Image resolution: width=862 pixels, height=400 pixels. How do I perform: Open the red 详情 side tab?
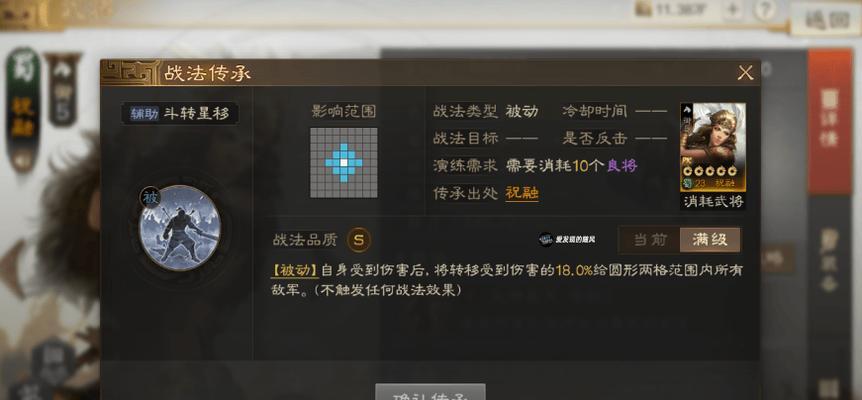(829, 121)
